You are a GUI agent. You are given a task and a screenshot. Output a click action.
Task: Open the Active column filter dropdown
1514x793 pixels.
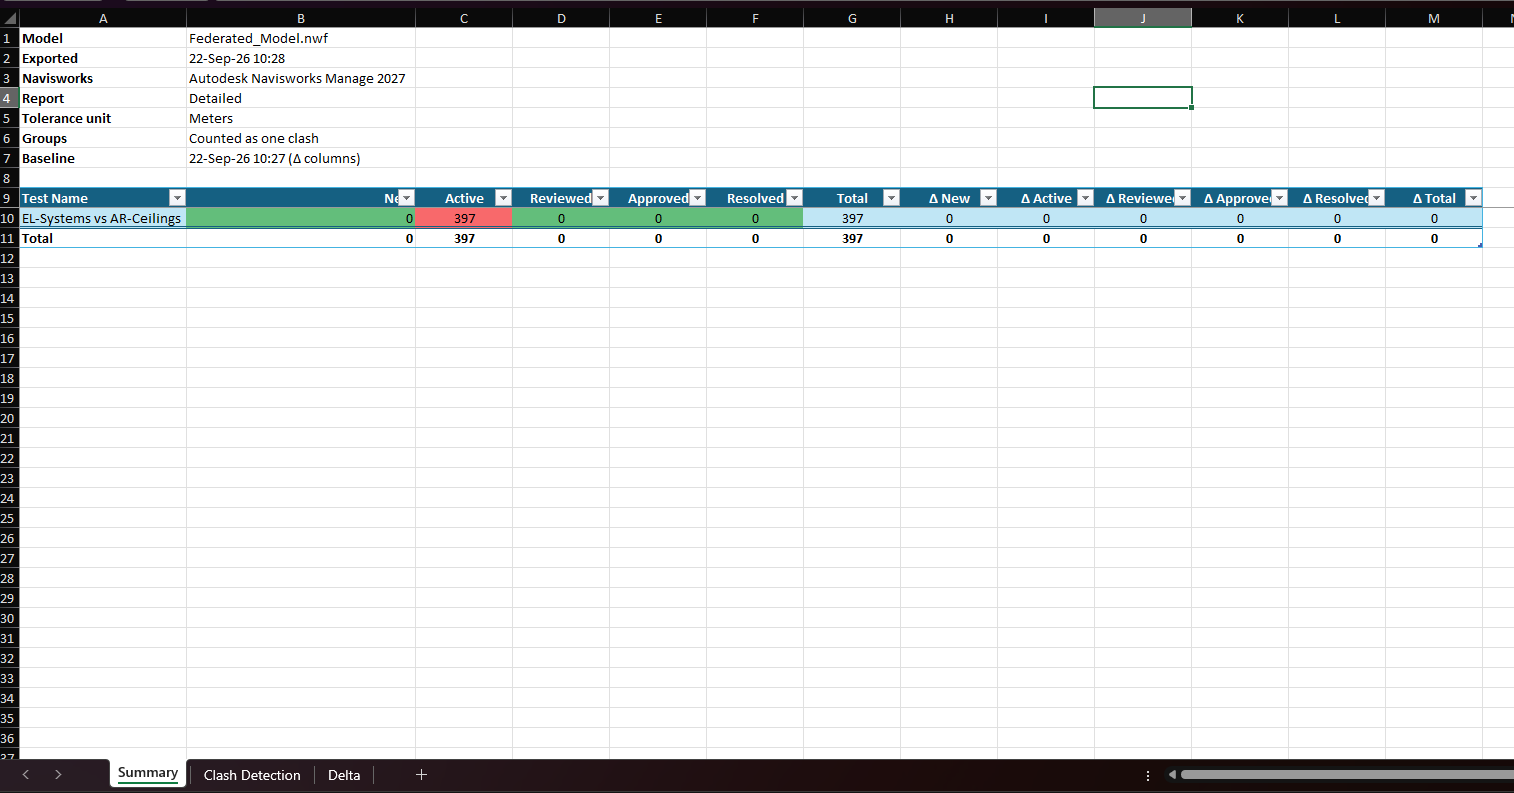(503, 198)
